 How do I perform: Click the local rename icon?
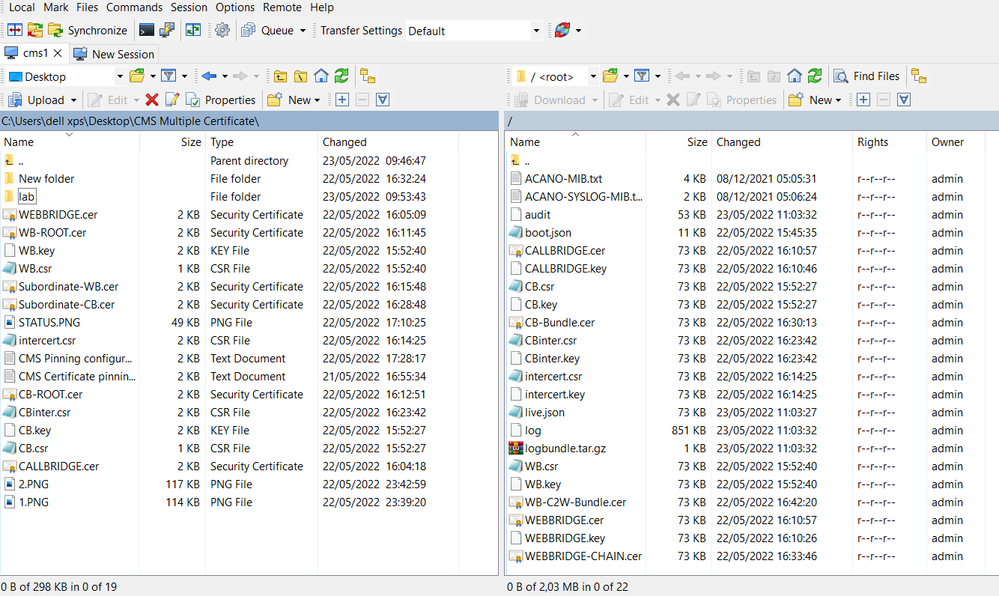coord(172,100)
